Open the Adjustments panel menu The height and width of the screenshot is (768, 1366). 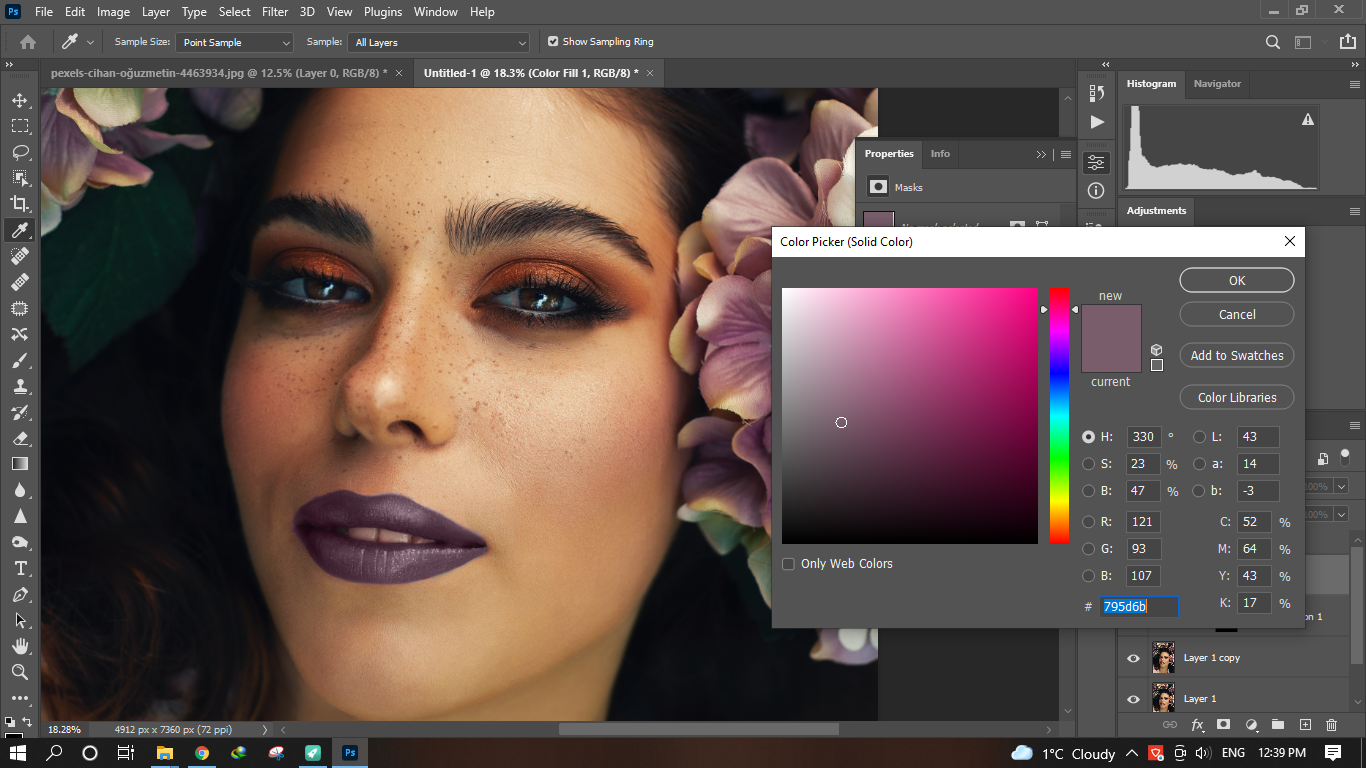click(1354, 211)
